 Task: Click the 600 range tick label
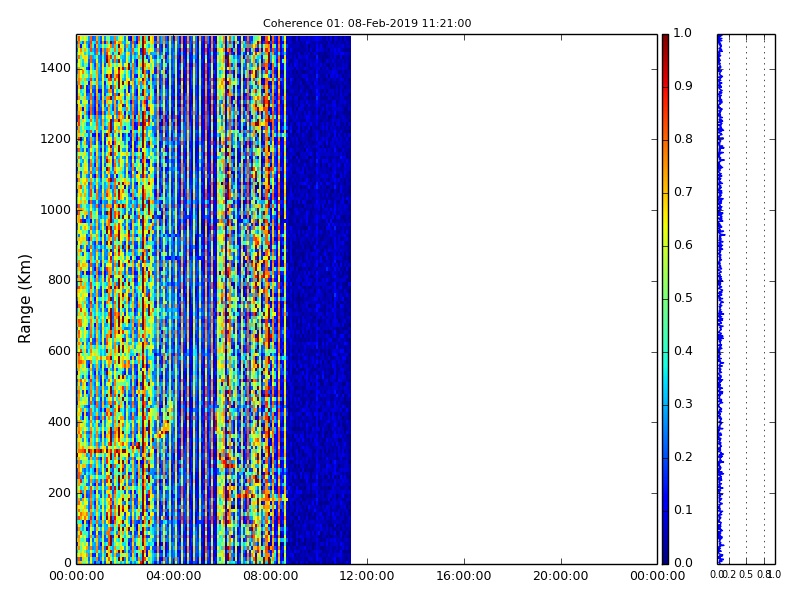click(59, 351)
